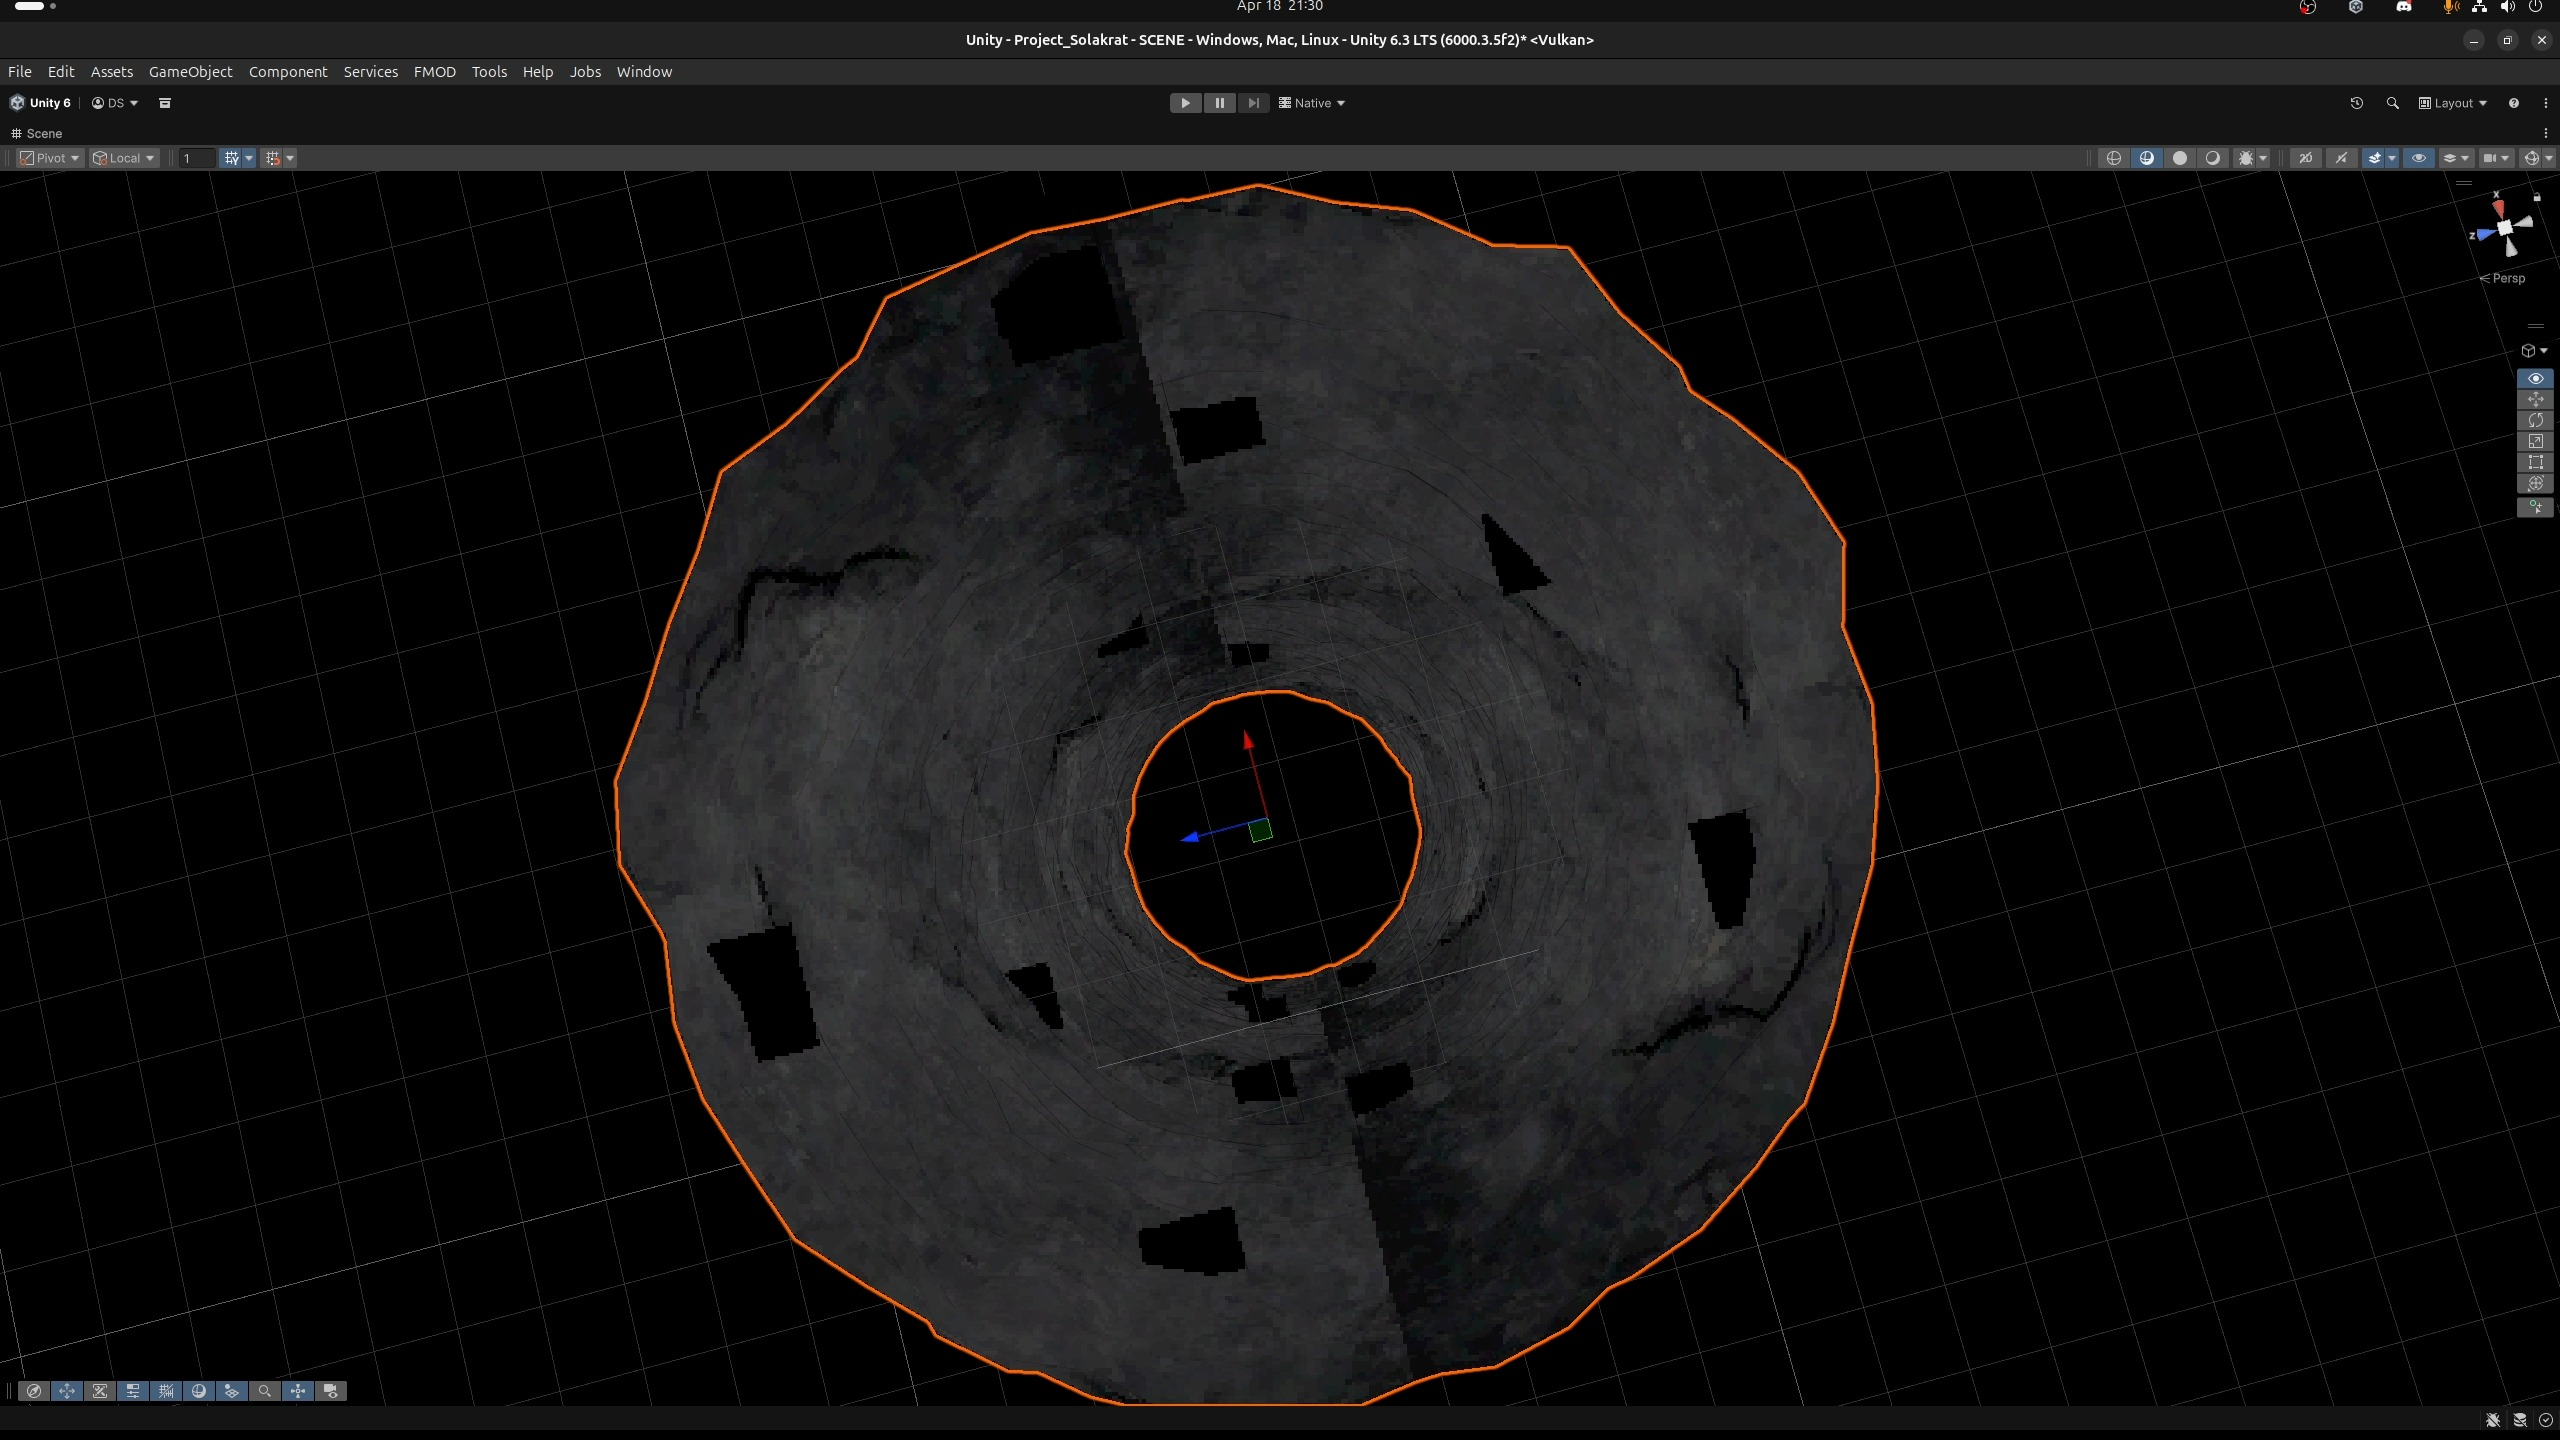Viewport: 2560px width, 1440px height.
Task: Select the View tool with eye icon
Action: coord(2535,379)
